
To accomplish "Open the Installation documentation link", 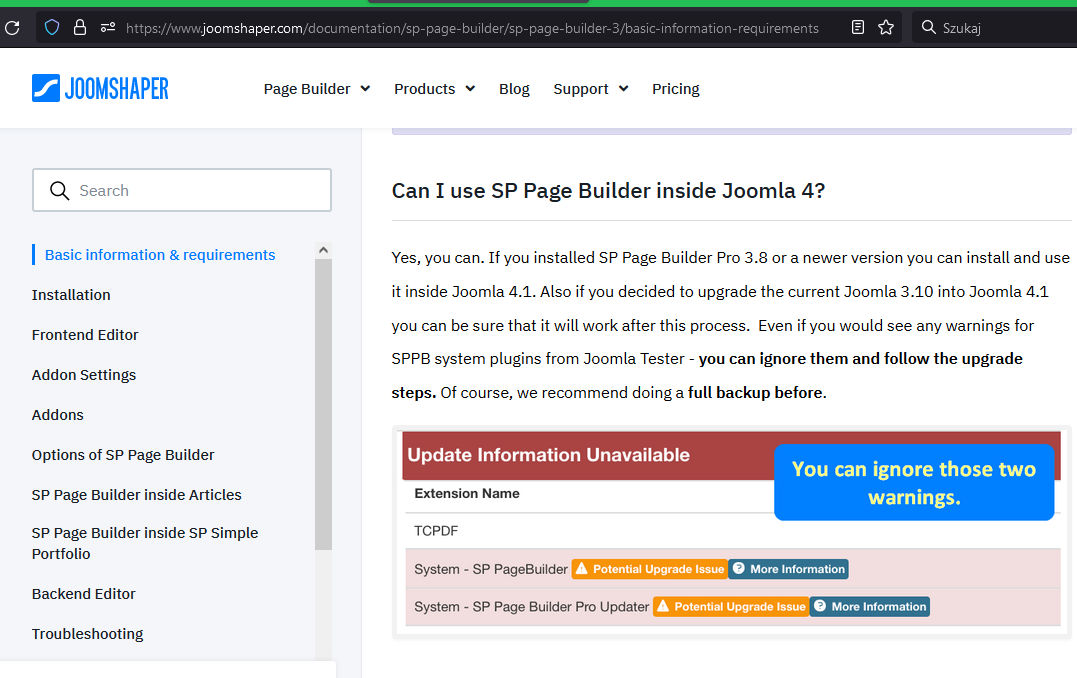I will click(x=71, y=295).
